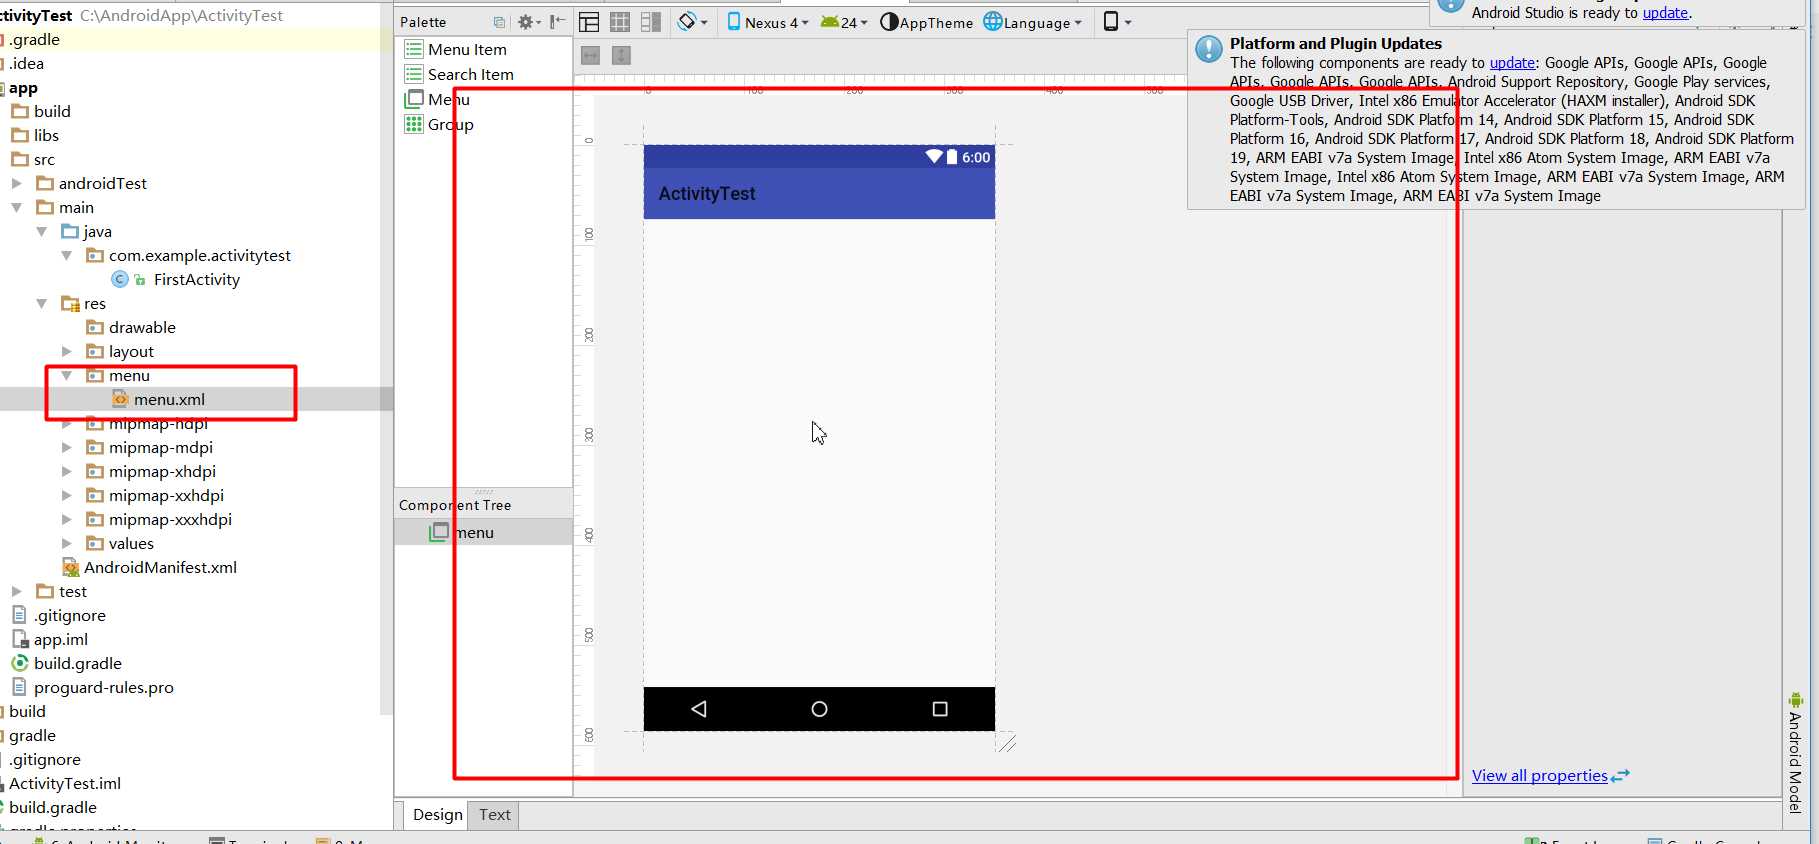Select the .gradle folder
This screenshot has height=844, width=1819.
point(34,39)
